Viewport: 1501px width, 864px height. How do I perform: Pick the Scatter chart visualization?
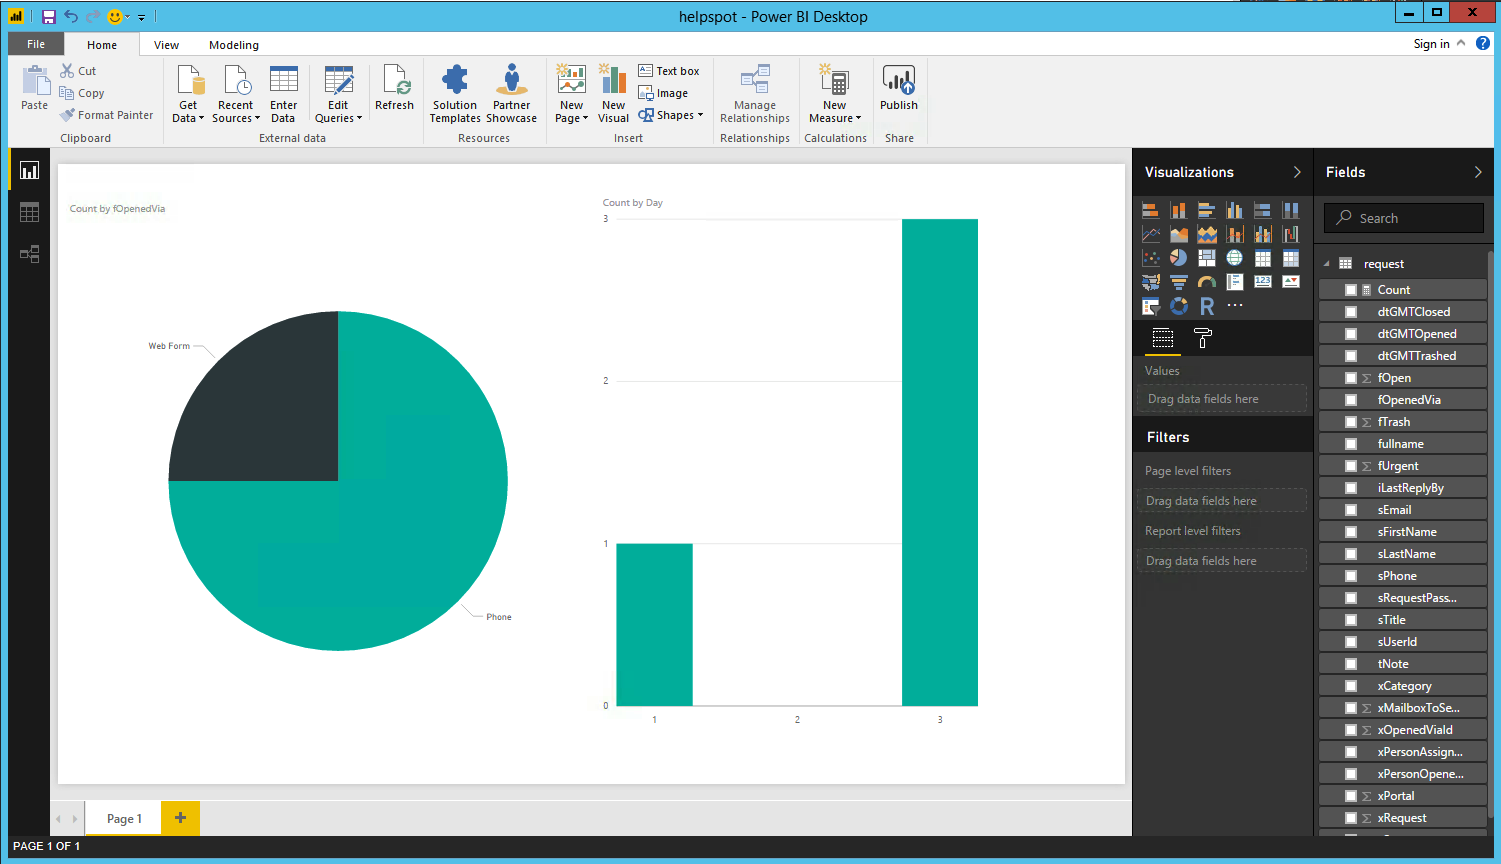pyautogui.click(x=1151, y=258)
